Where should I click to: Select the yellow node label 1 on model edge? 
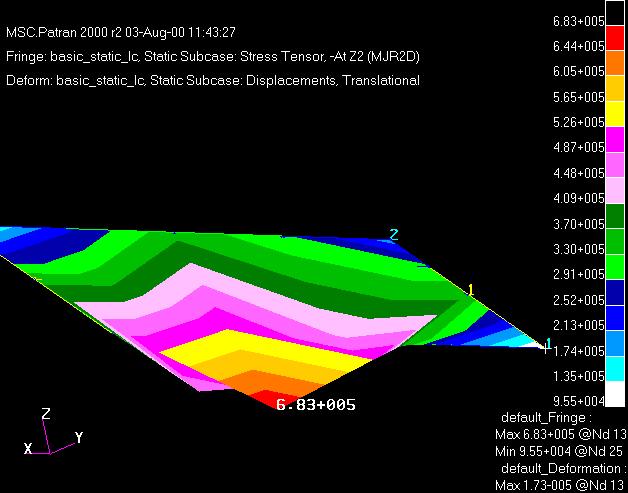[470, 290]
